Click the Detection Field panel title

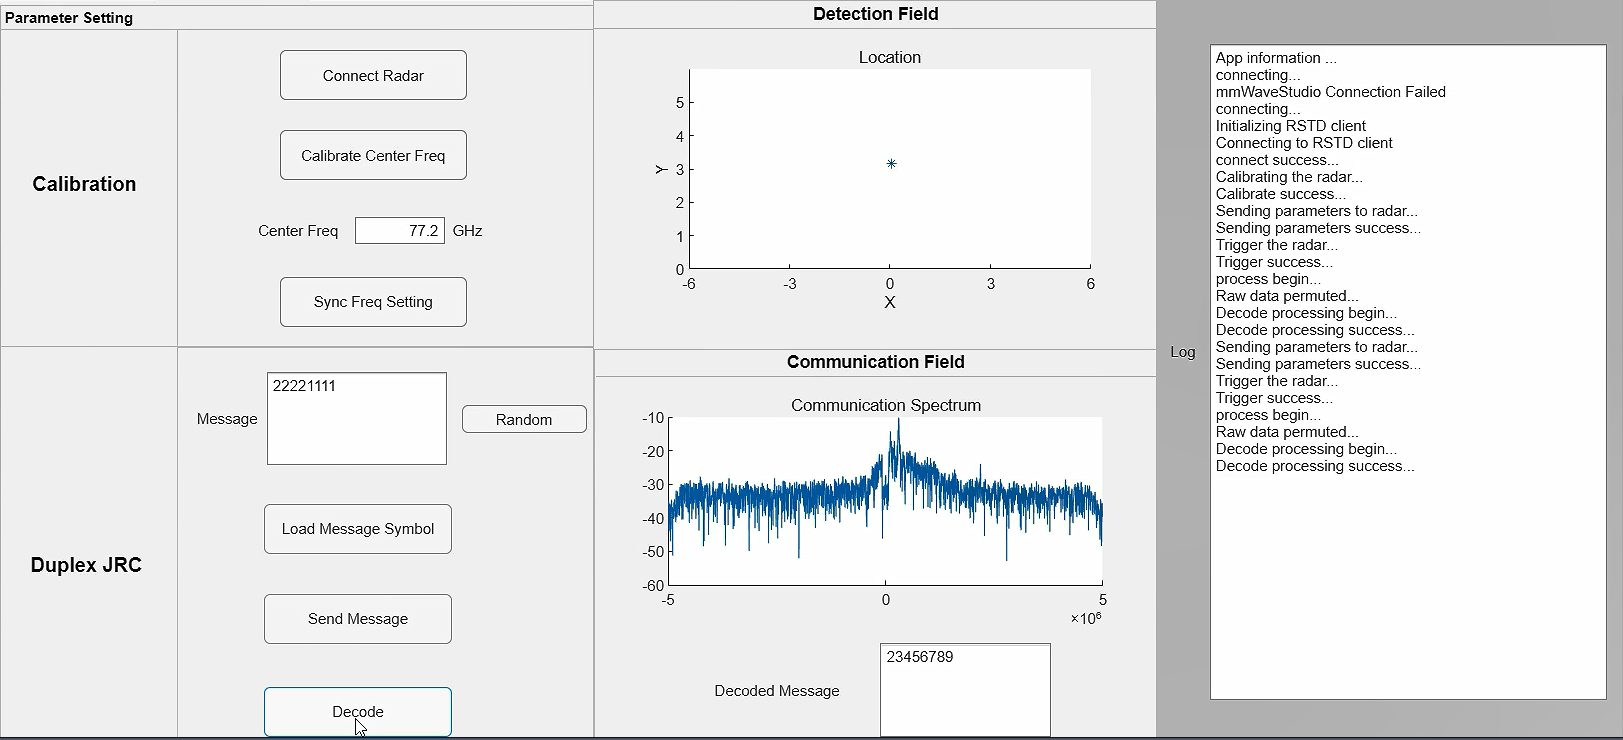[x=875, y=14]
